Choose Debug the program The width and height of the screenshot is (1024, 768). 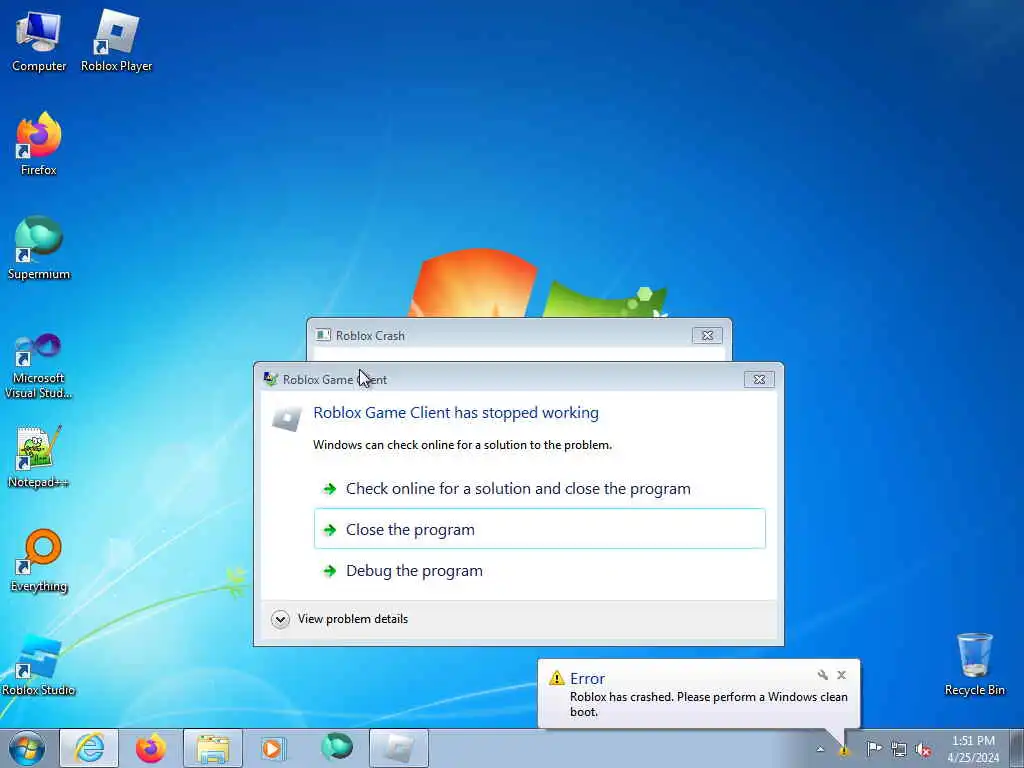539,570
